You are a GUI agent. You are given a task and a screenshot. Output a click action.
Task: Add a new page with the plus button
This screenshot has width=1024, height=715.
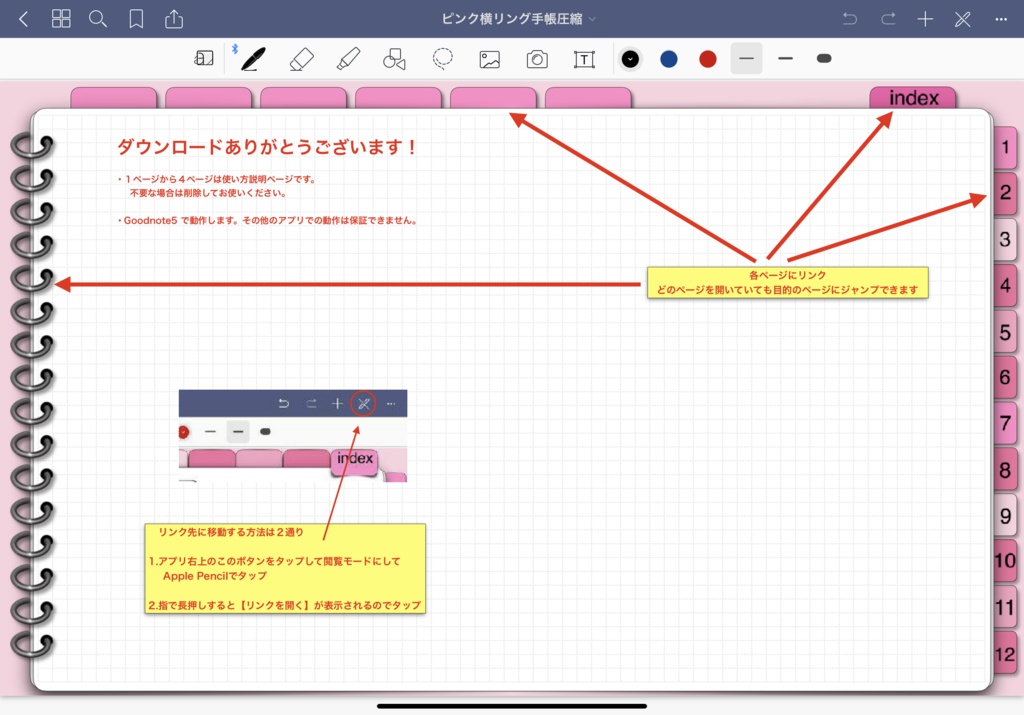coord(925,18)
